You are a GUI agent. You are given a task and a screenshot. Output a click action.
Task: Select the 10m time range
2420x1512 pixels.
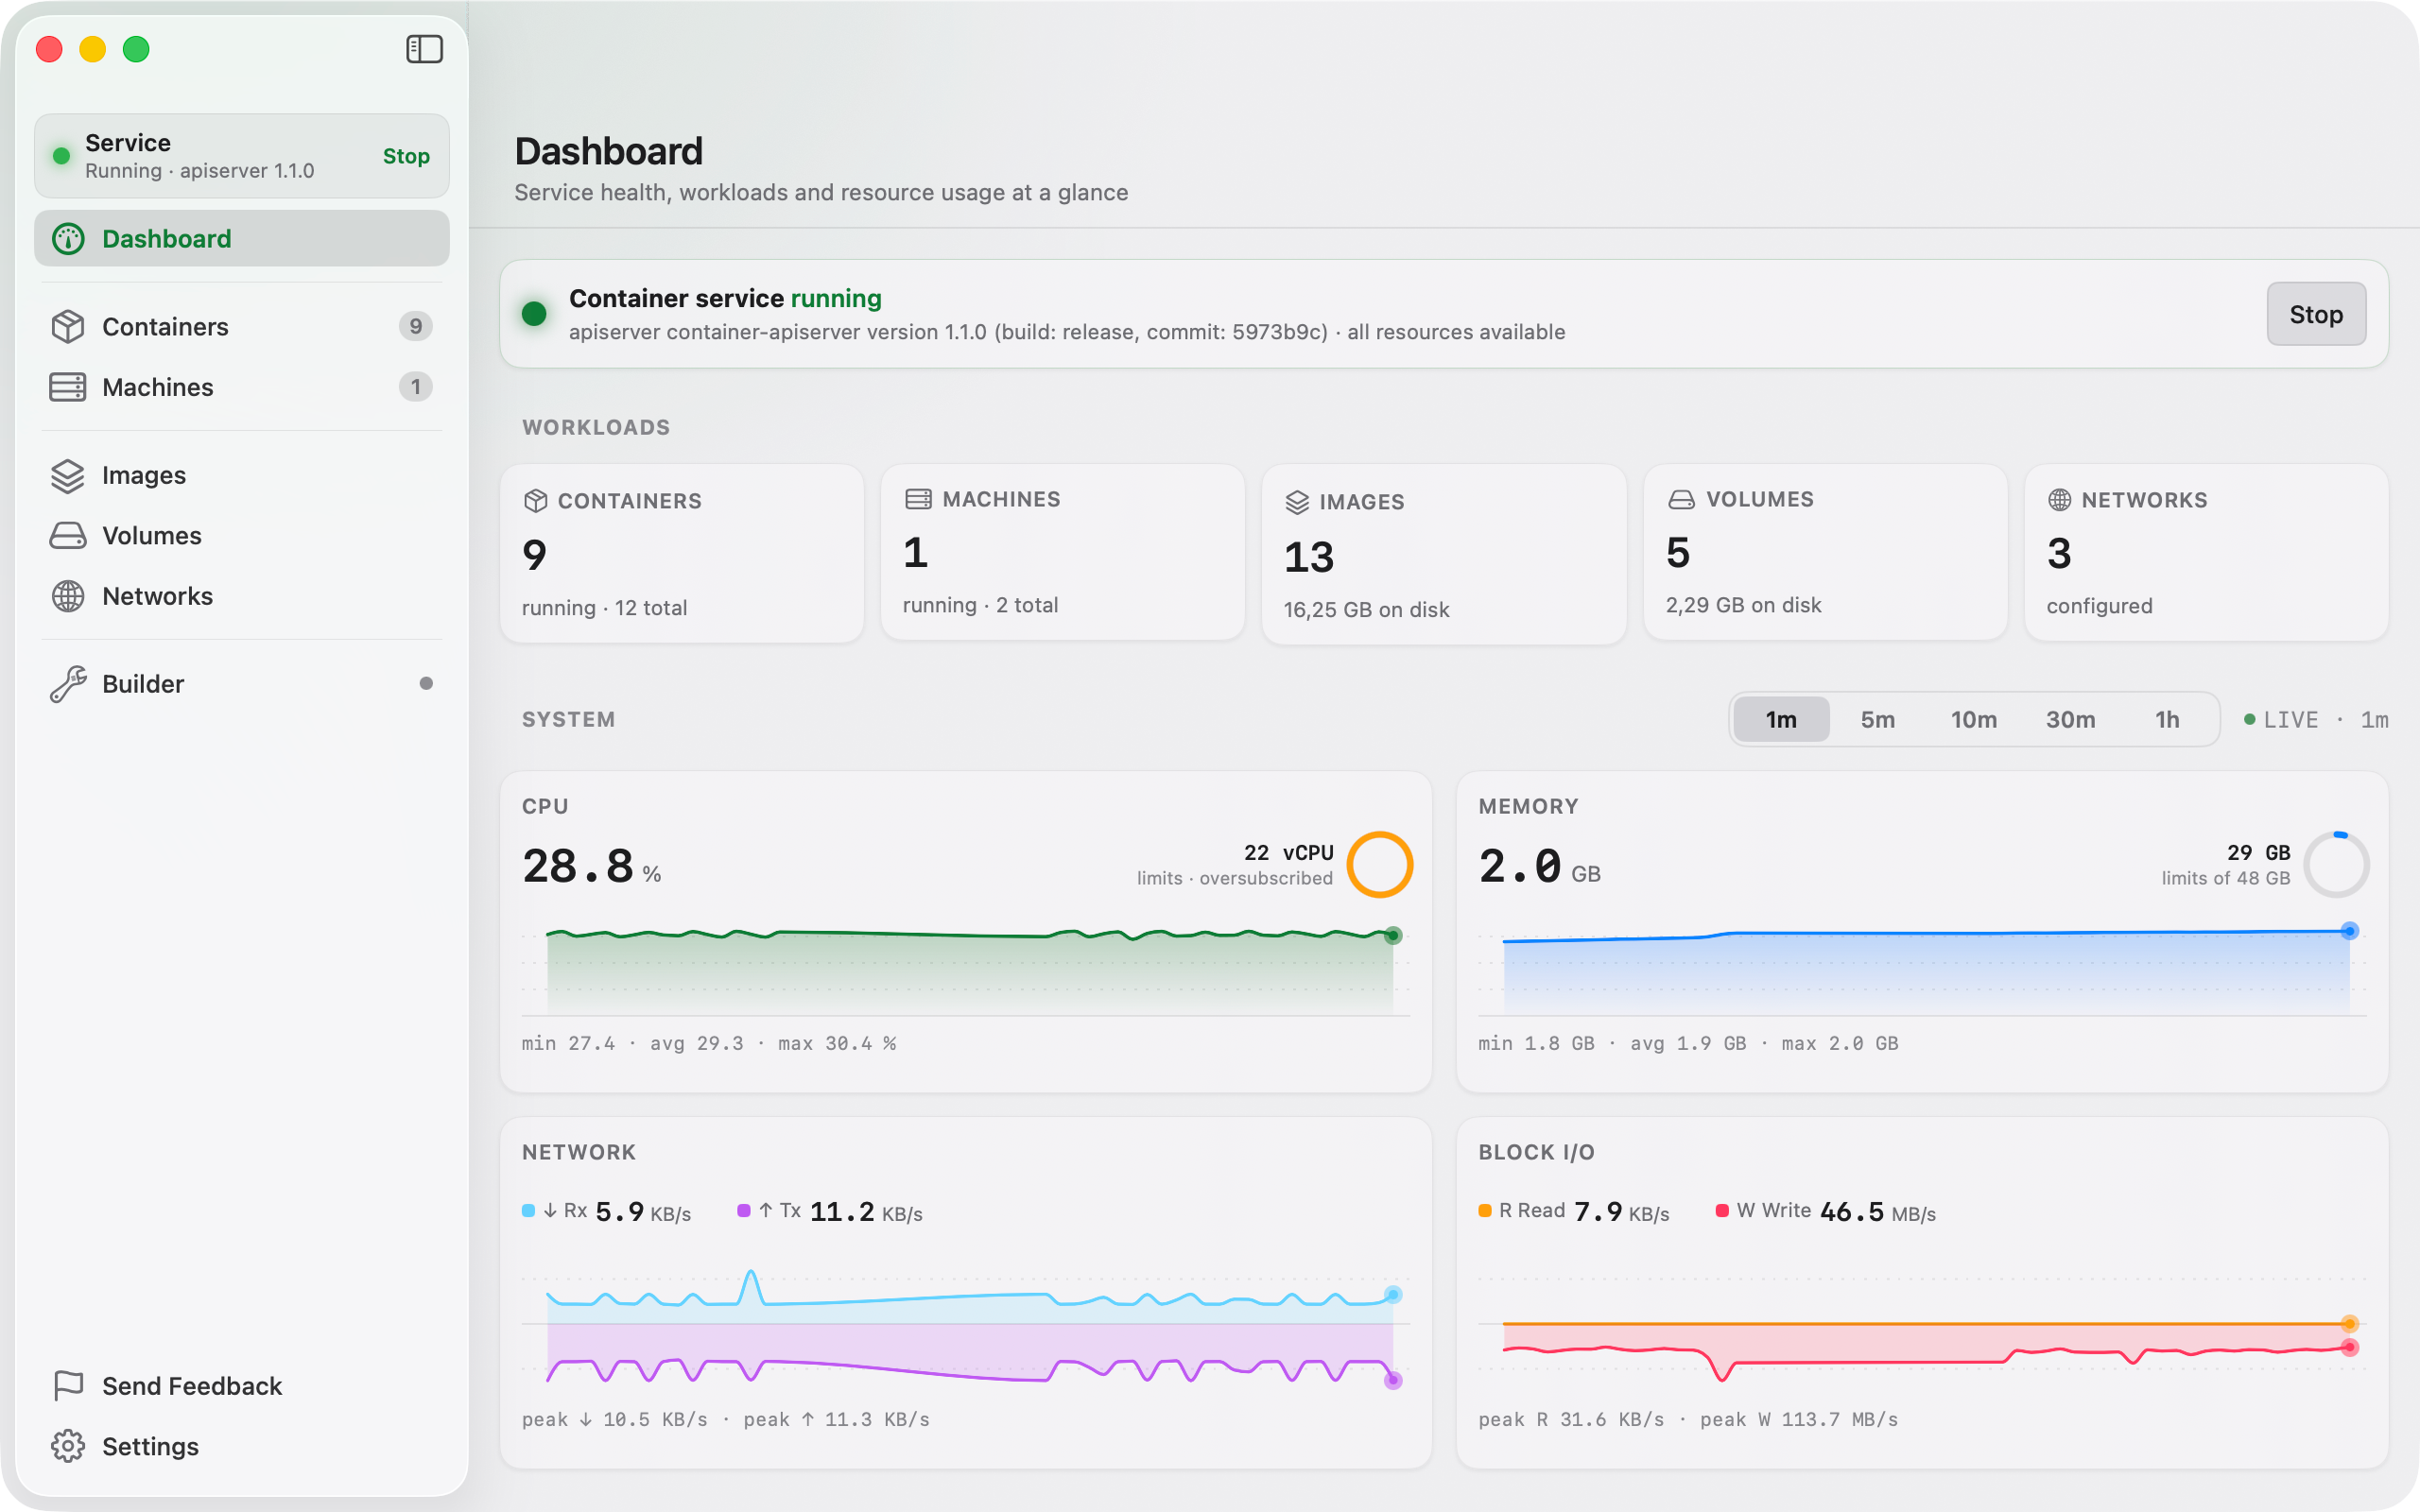point(1974,719)
